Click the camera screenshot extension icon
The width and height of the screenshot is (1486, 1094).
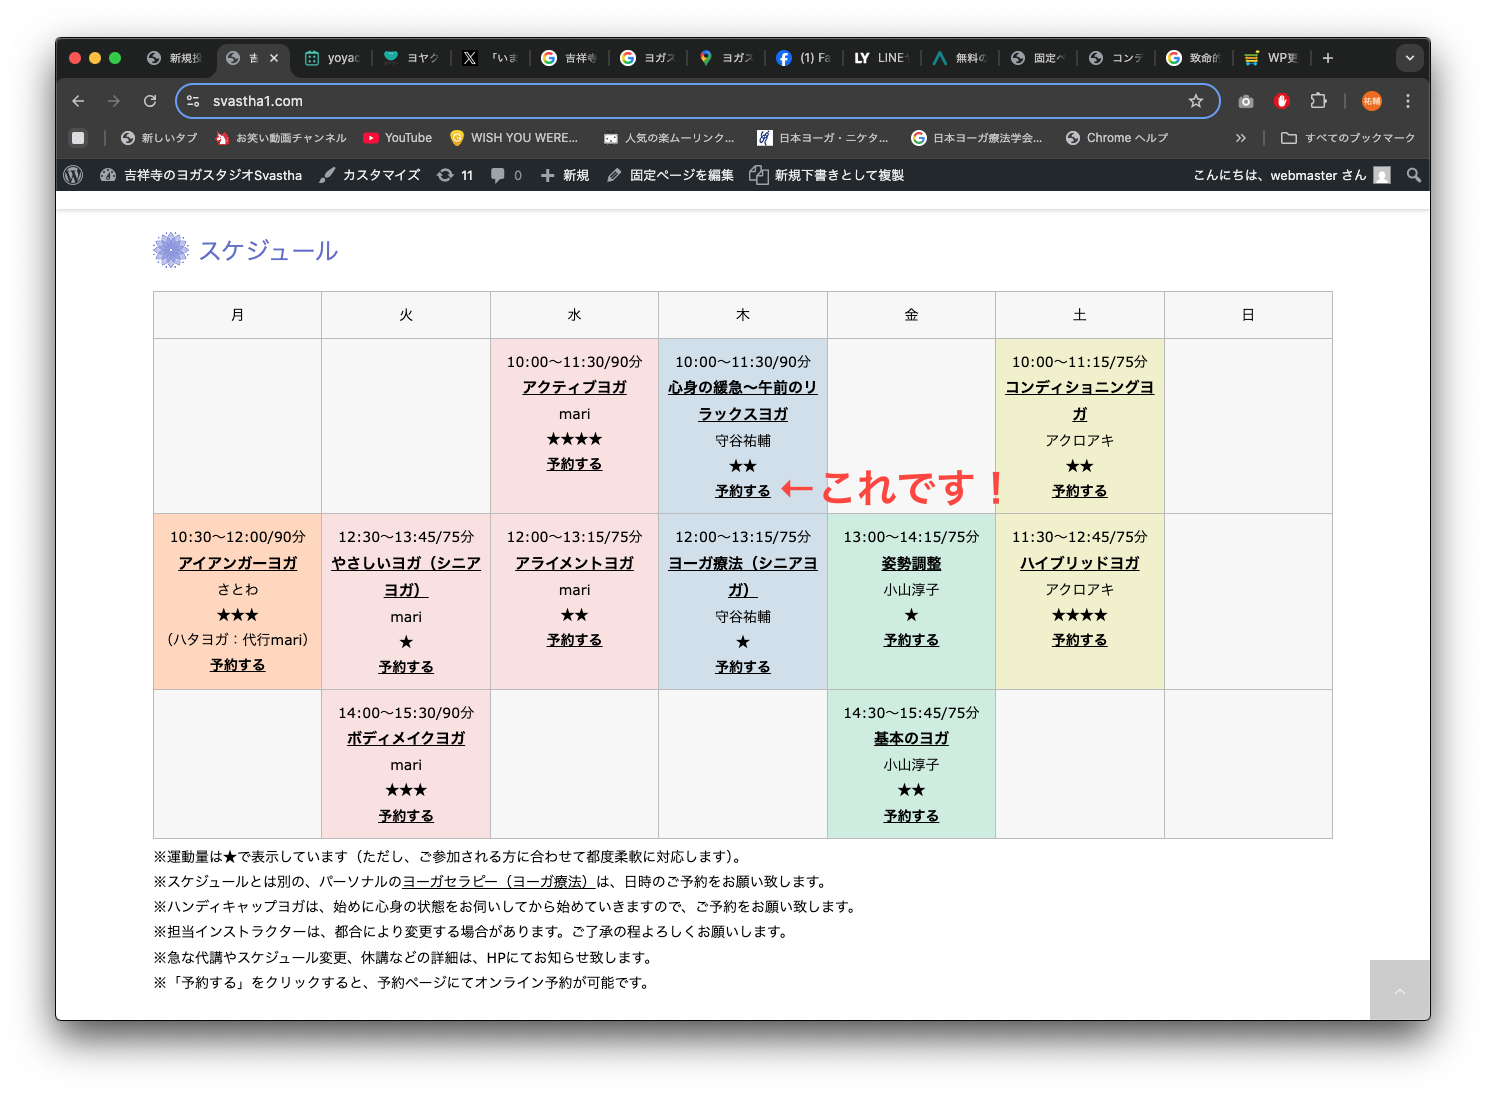pyautogui.click(x=1245, y=101)
